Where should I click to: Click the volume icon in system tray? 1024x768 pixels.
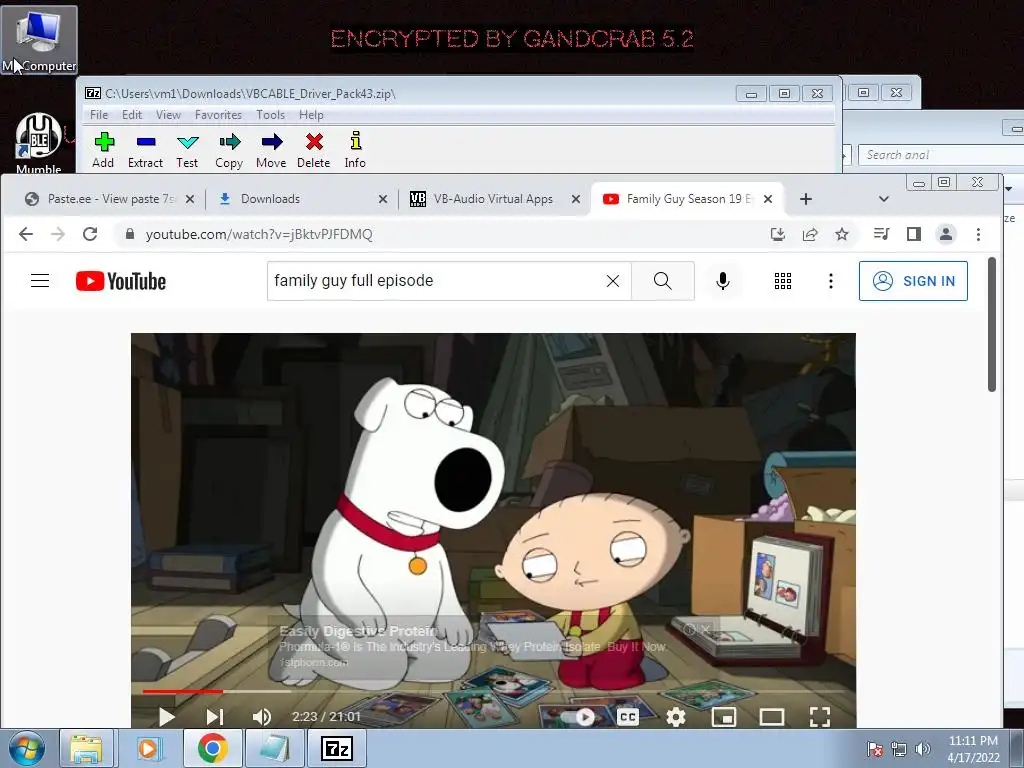pyautogui.click(x=923, y=749)
